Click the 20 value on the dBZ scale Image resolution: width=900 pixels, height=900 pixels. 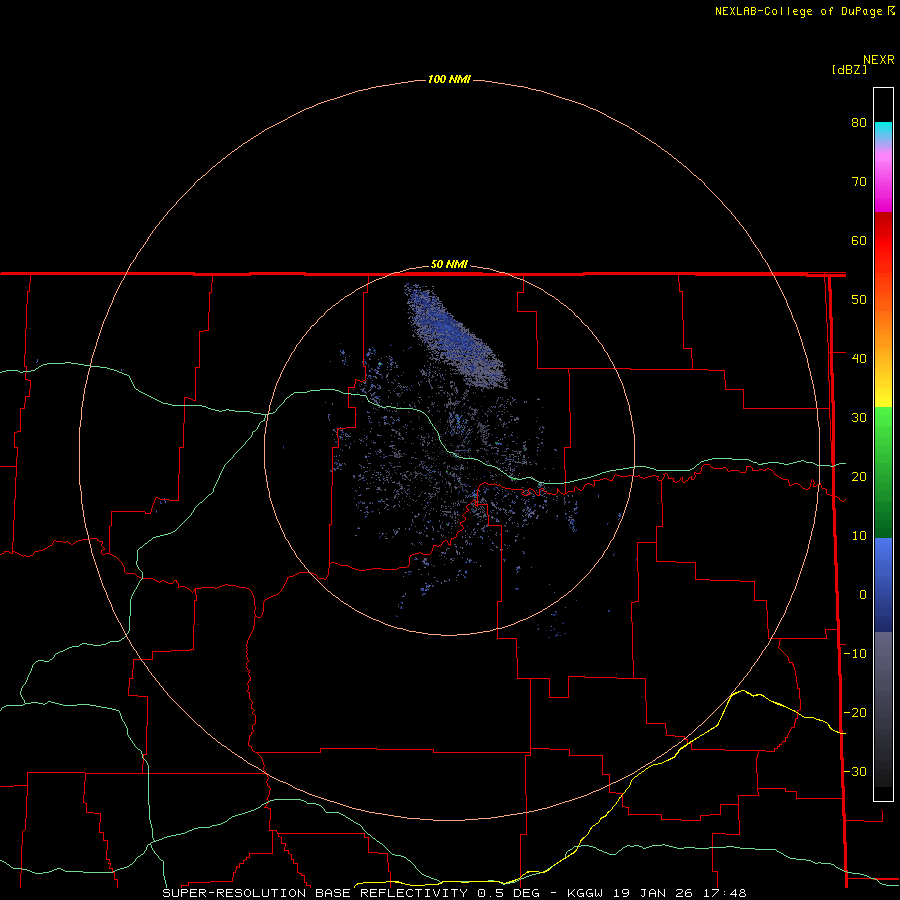point(859,477)
